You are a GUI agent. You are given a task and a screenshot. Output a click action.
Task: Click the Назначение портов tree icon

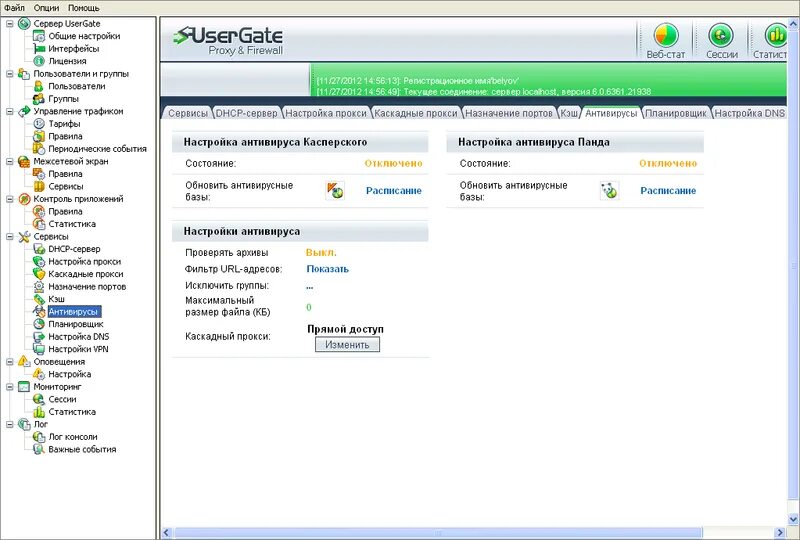tap(39, 286)
